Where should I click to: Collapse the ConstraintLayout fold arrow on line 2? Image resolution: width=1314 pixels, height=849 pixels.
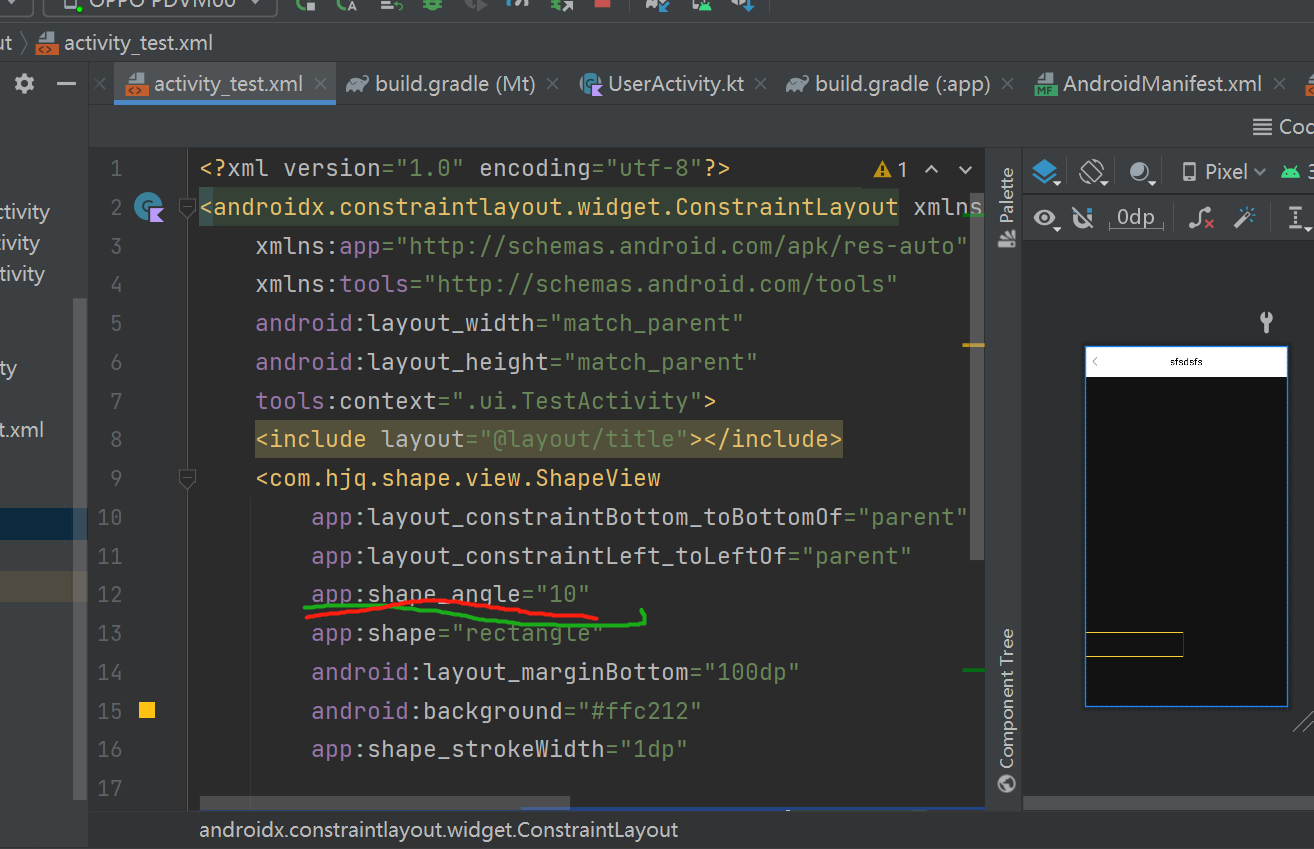(186, 206)
